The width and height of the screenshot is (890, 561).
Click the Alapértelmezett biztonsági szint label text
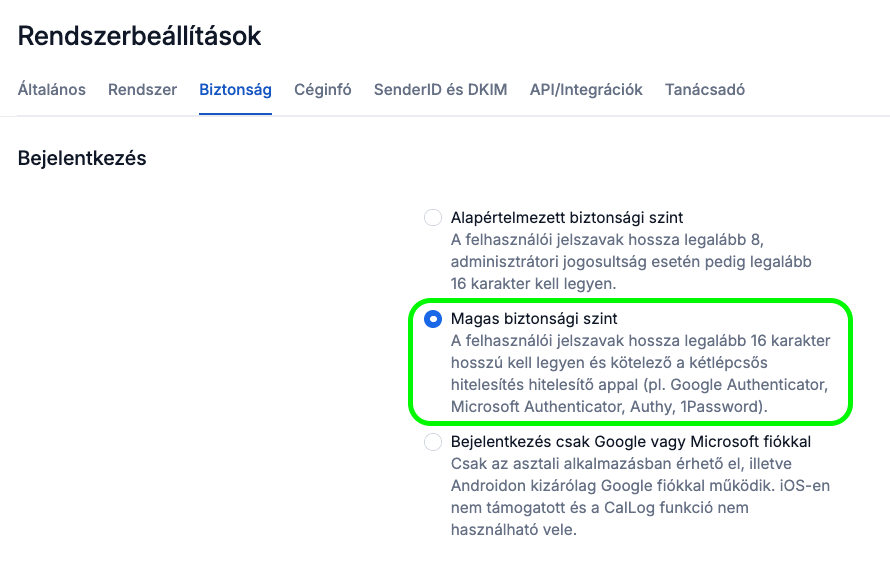pos(567,217)
